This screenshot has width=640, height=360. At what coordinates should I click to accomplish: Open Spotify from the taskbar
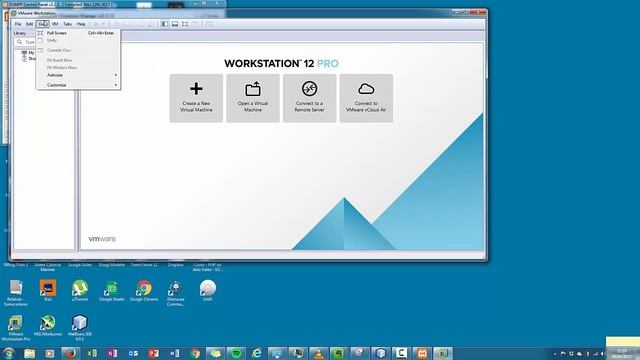coord(236,353)
